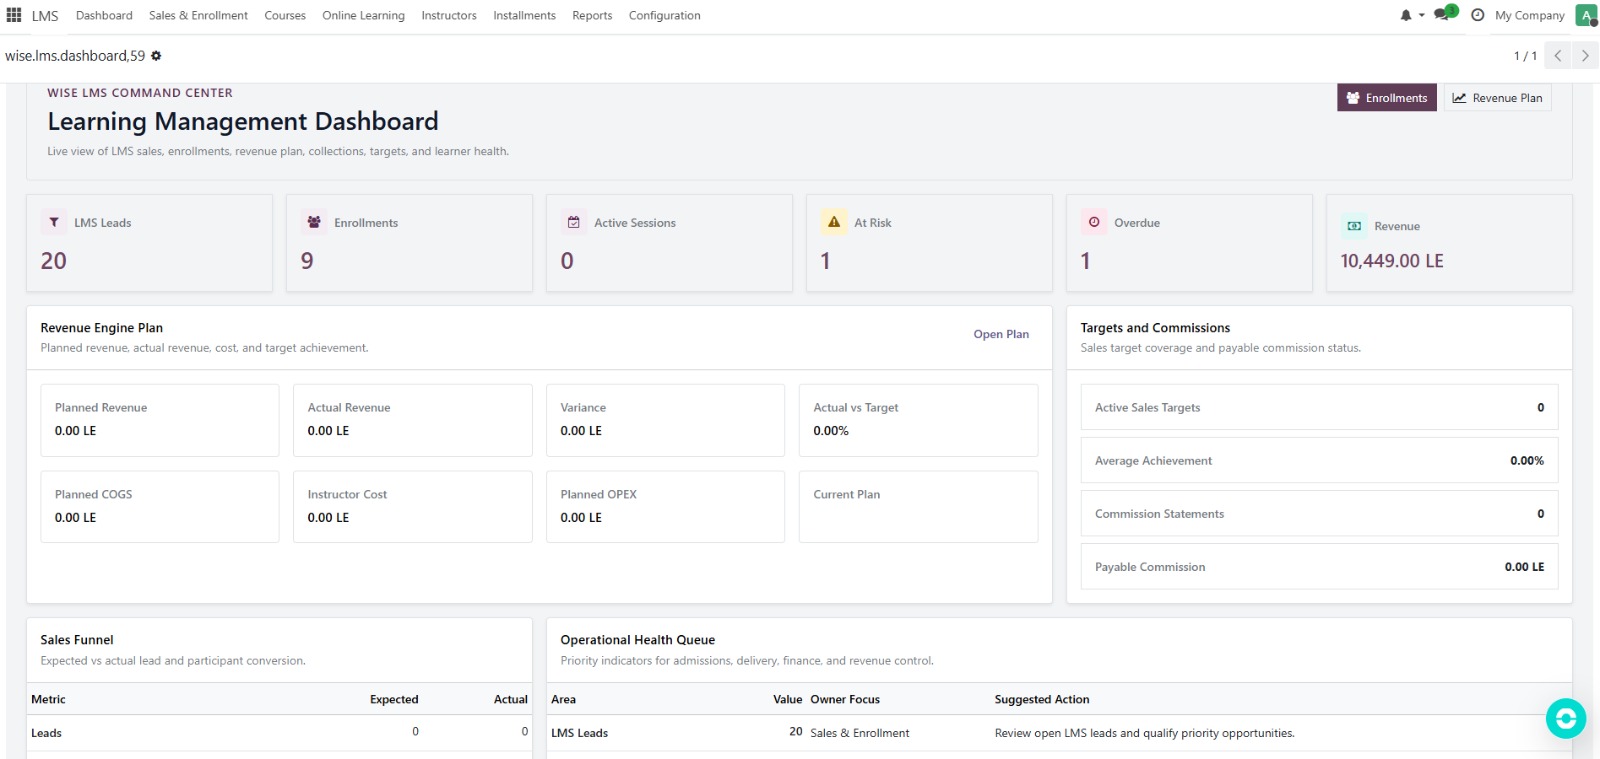Click the 10,449.00 LE revenue value

tap(1392, 261)
